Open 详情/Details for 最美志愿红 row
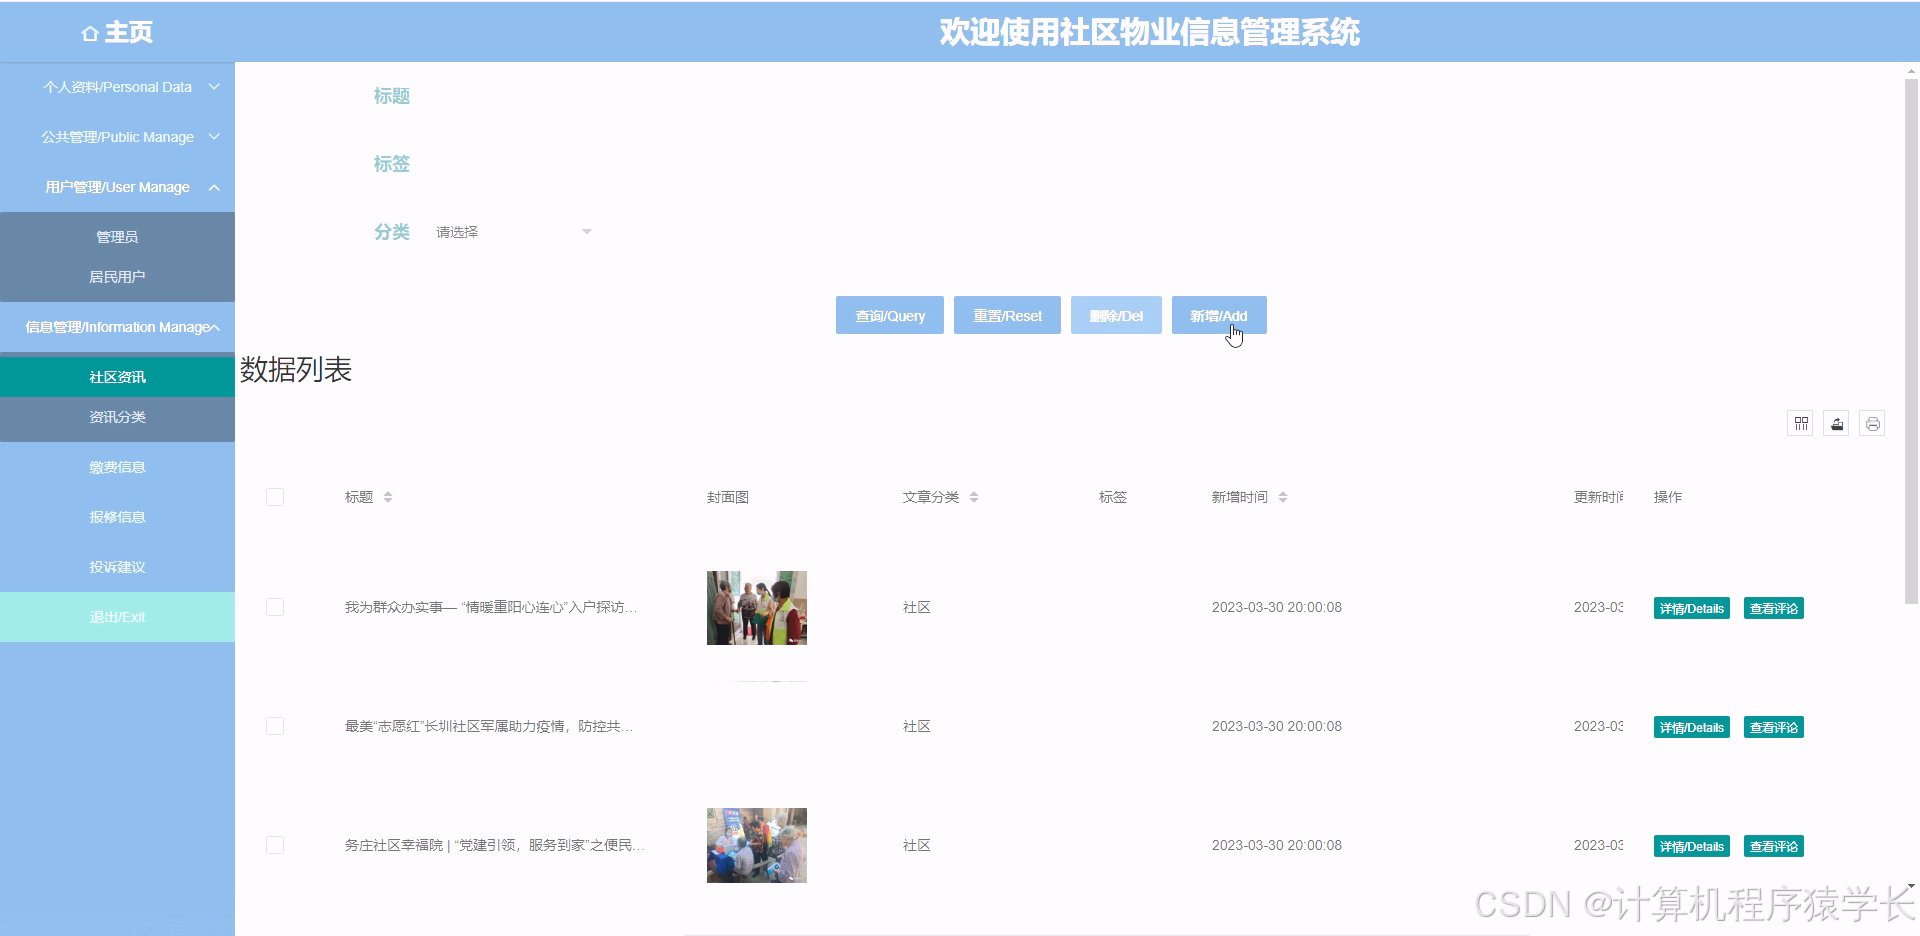 point(1692,727)
